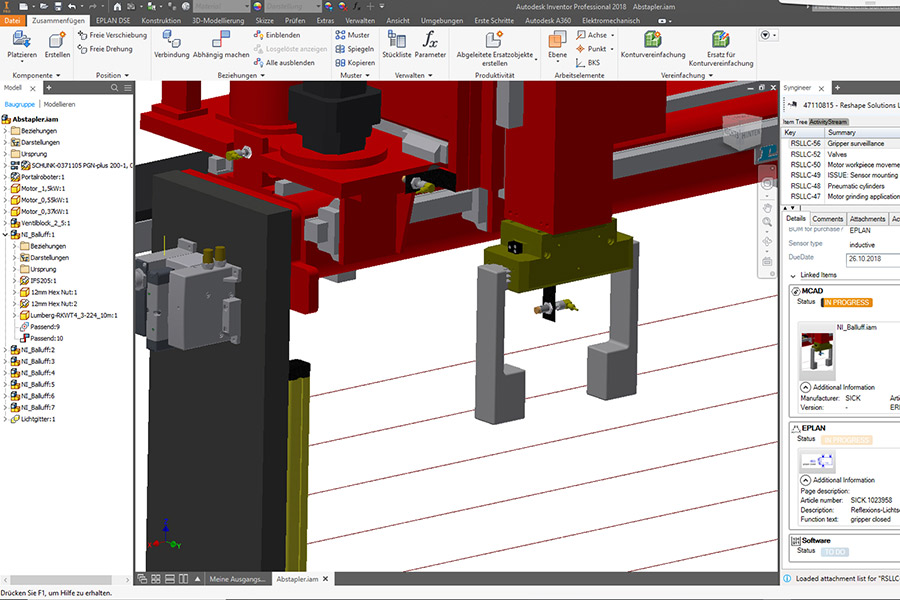Add a new browser panel with plus
Image resolution: width=900 pixels, height=600 pixels.
point(49,88)
